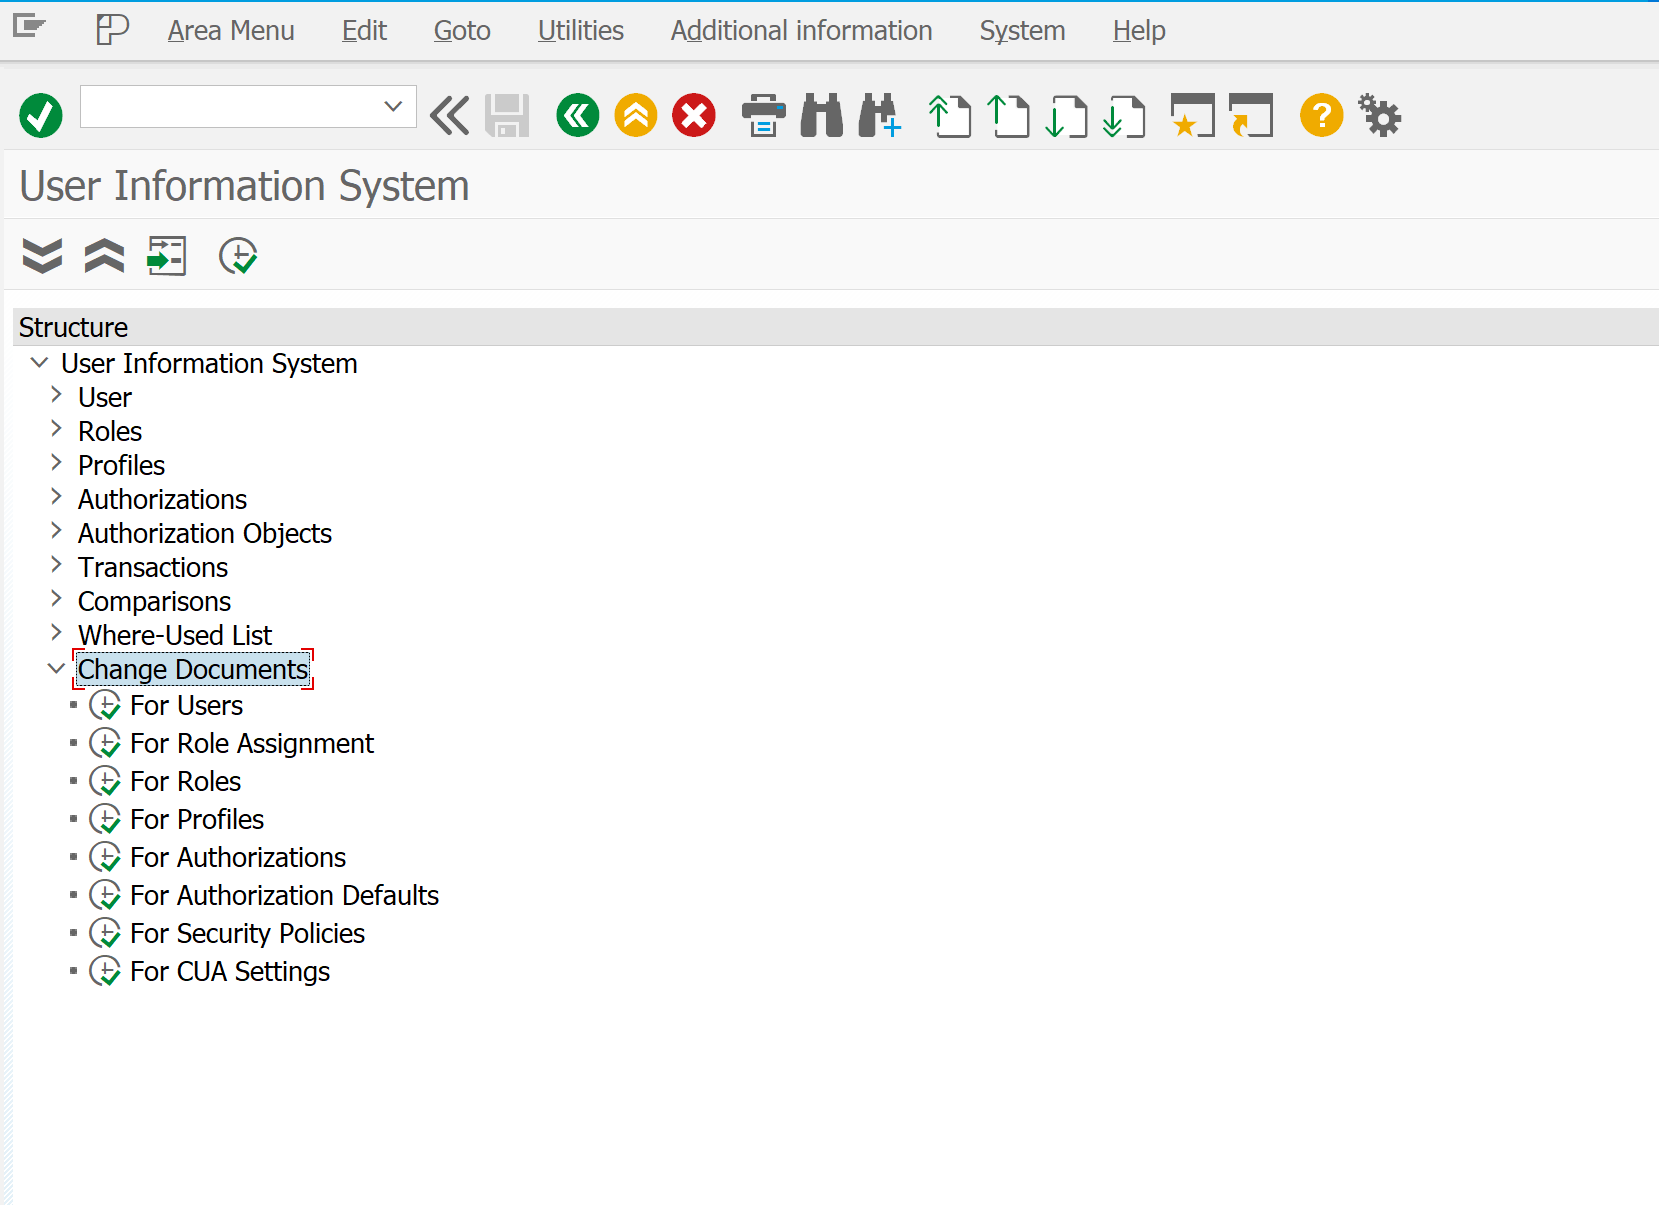Open the Utilities menu

(x=580, y=31)
